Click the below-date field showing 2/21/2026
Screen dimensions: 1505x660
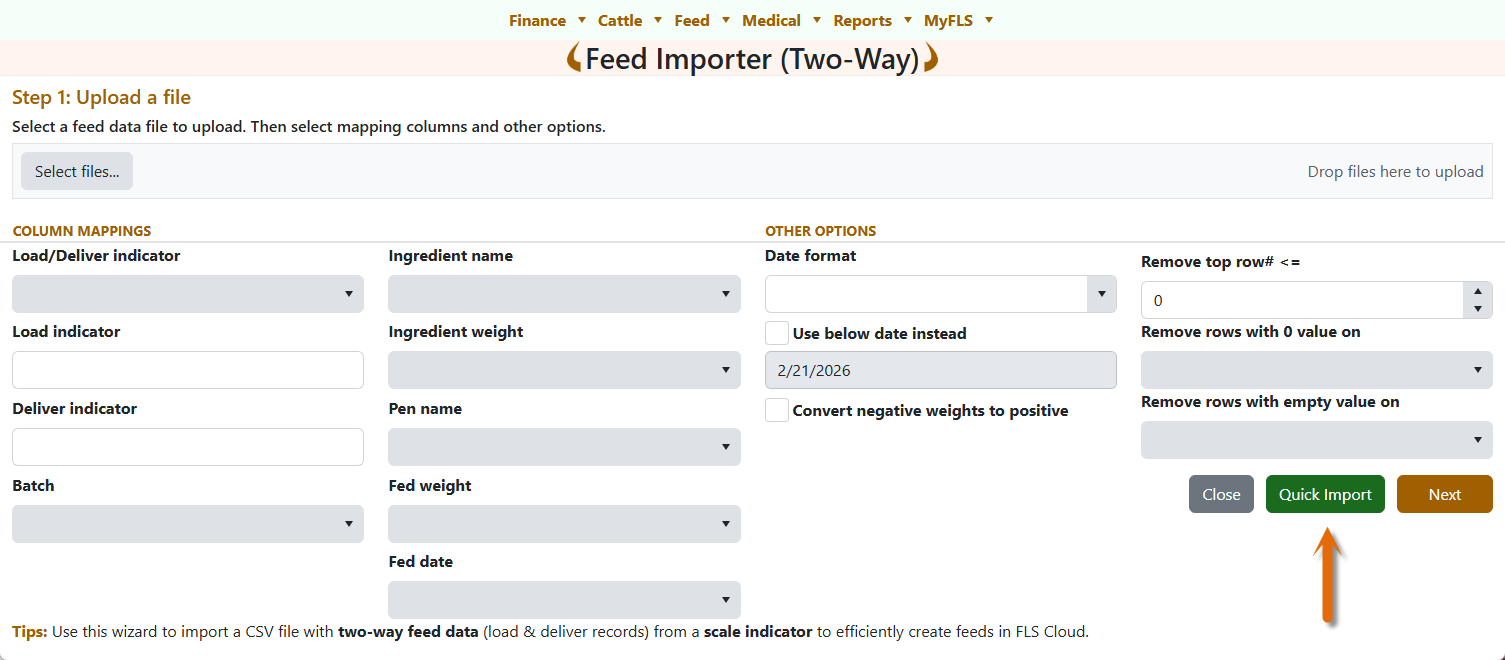click(x=940, y=370)
